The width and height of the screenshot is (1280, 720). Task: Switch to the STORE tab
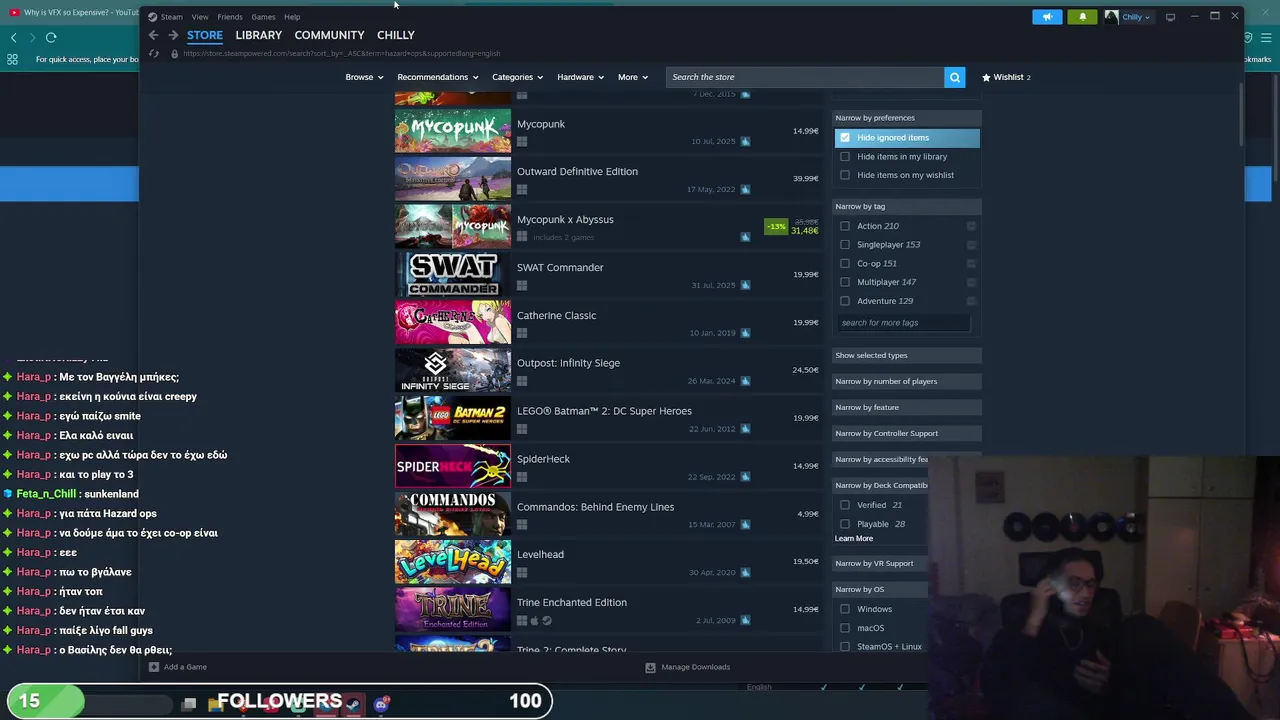pyautogui.click(x=205, y=35)
